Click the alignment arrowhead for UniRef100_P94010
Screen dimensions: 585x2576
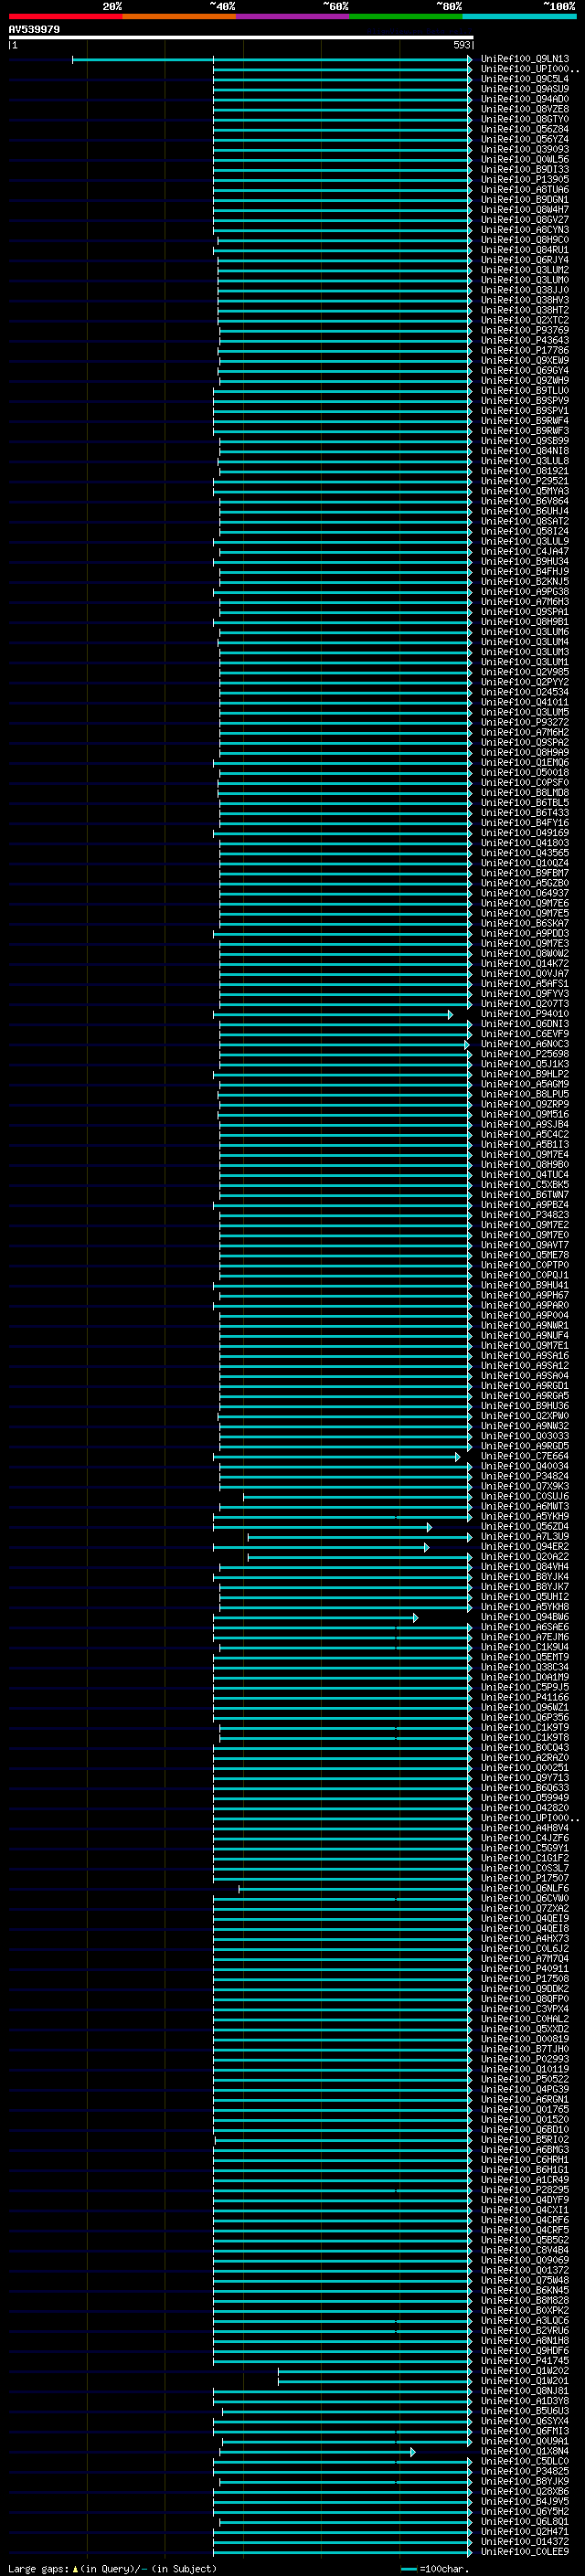pos(450,1014)
